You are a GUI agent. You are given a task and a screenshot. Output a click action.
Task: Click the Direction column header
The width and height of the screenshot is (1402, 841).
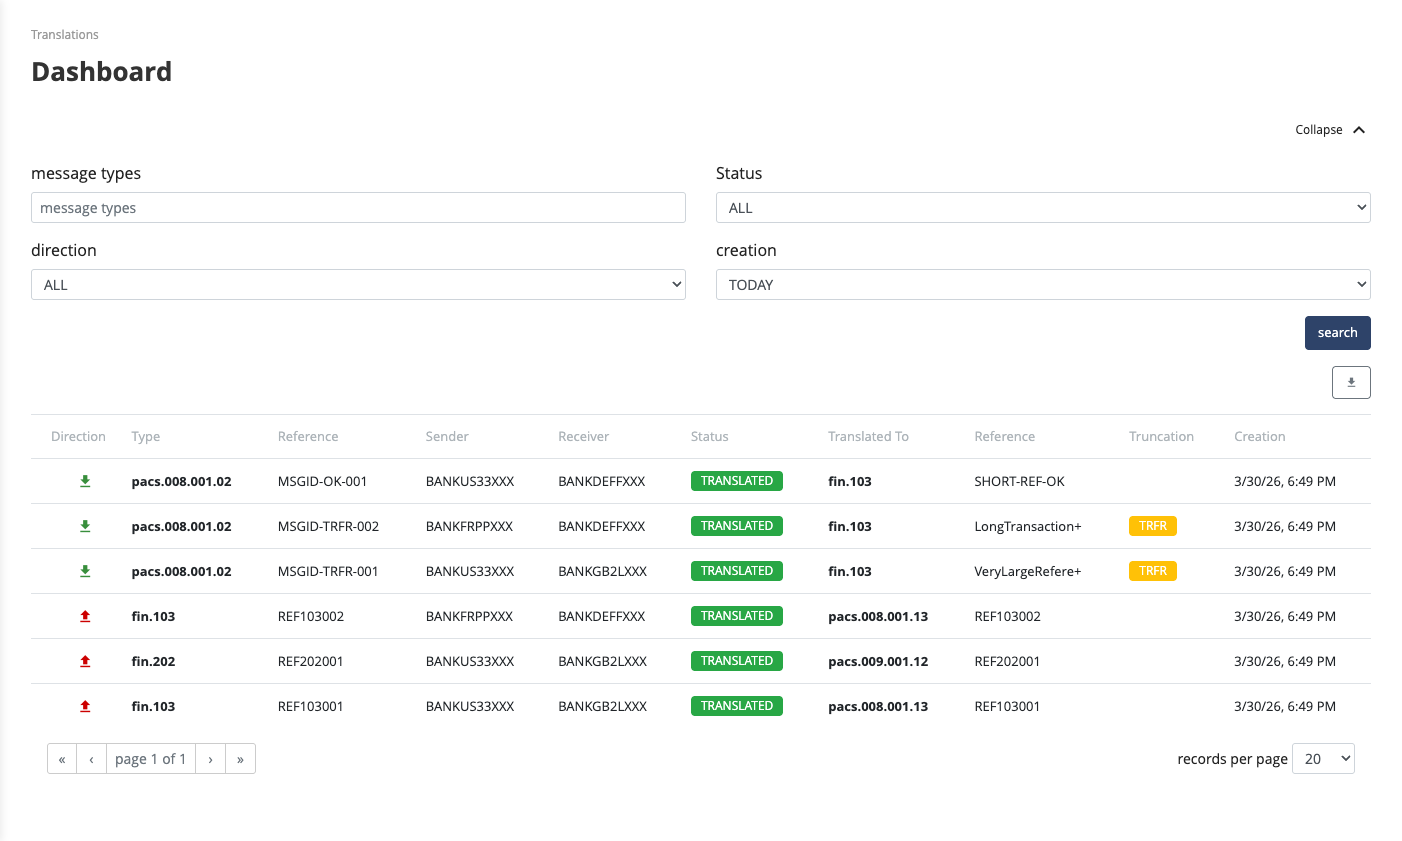78,437
